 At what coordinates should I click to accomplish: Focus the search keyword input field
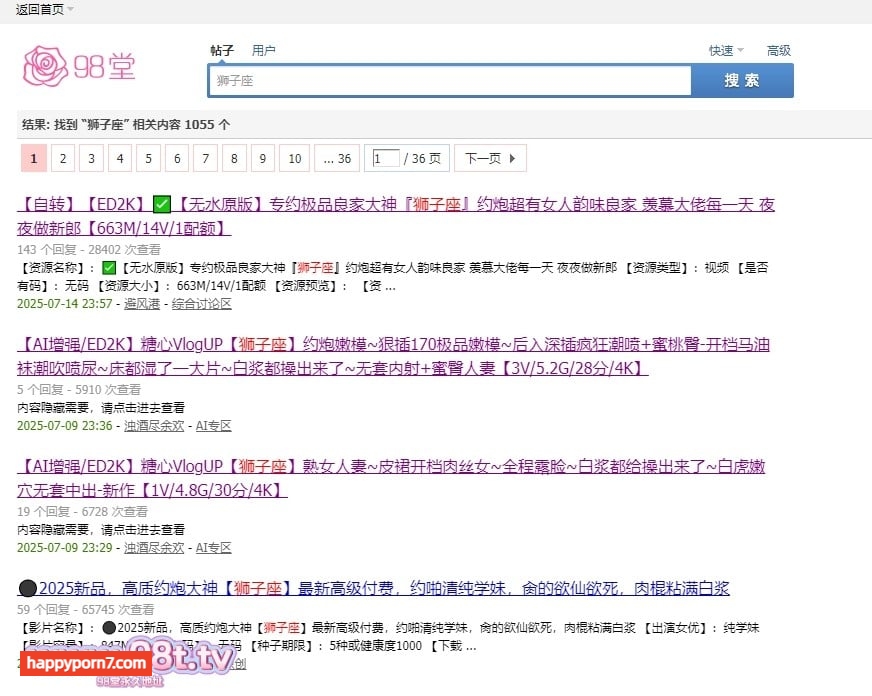coord(449,80)
